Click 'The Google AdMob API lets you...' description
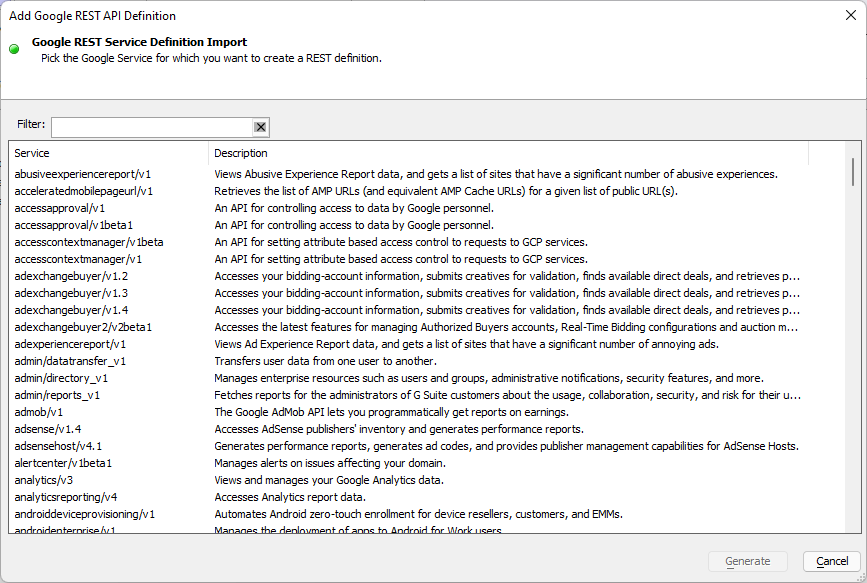867x583 pixels. [x=391, y=412]
